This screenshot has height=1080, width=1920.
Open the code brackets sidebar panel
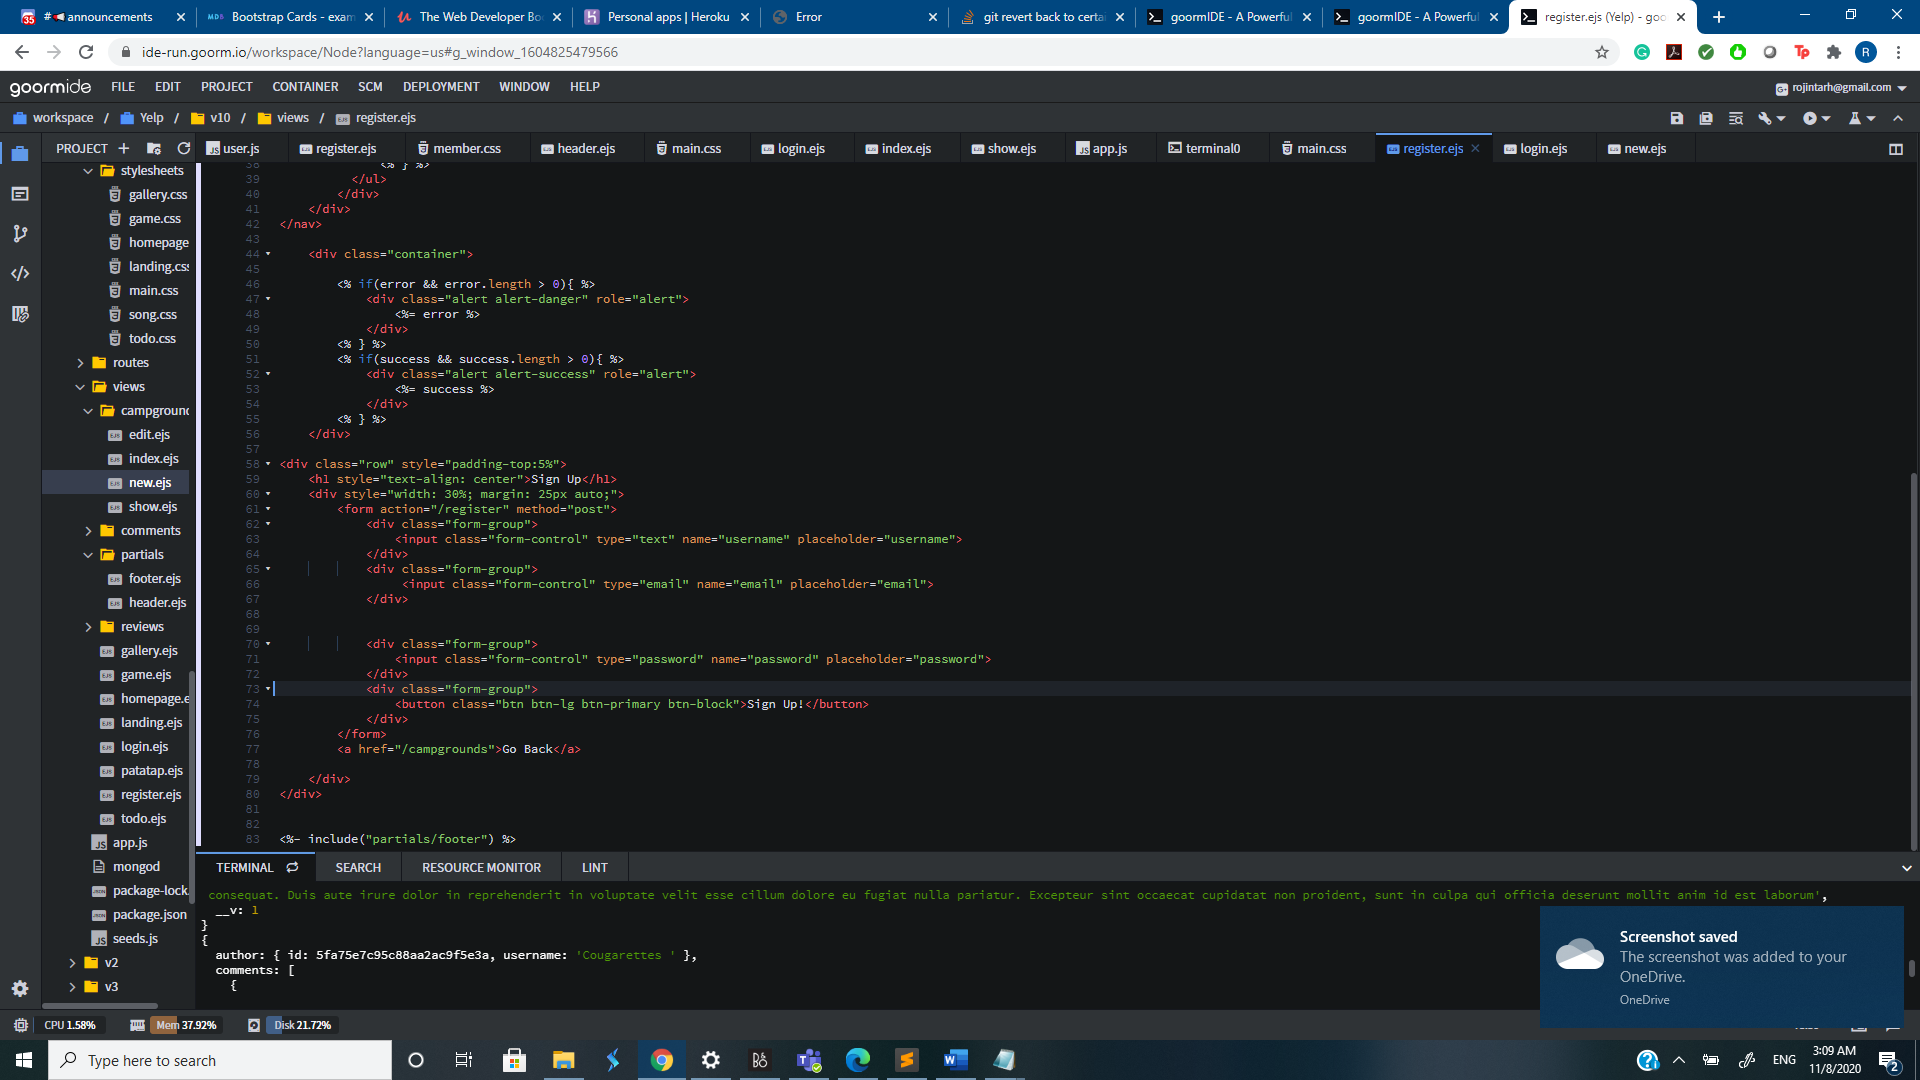(x=20, y=274)
